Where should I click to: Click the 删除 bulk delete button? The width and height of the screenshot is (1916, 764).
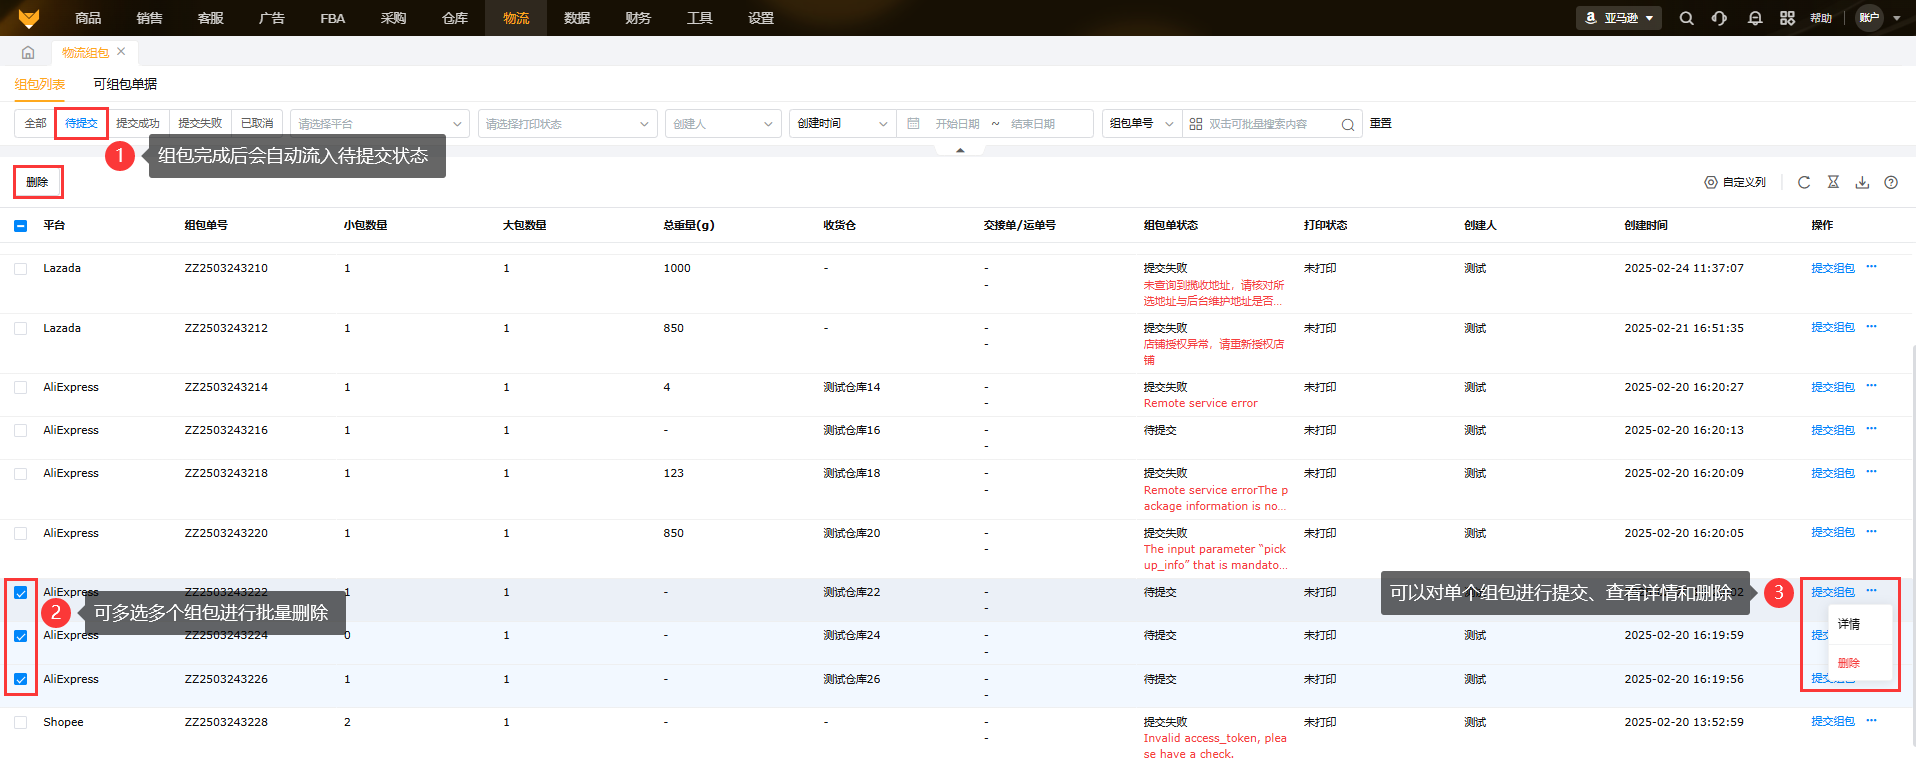coord(37,182)
